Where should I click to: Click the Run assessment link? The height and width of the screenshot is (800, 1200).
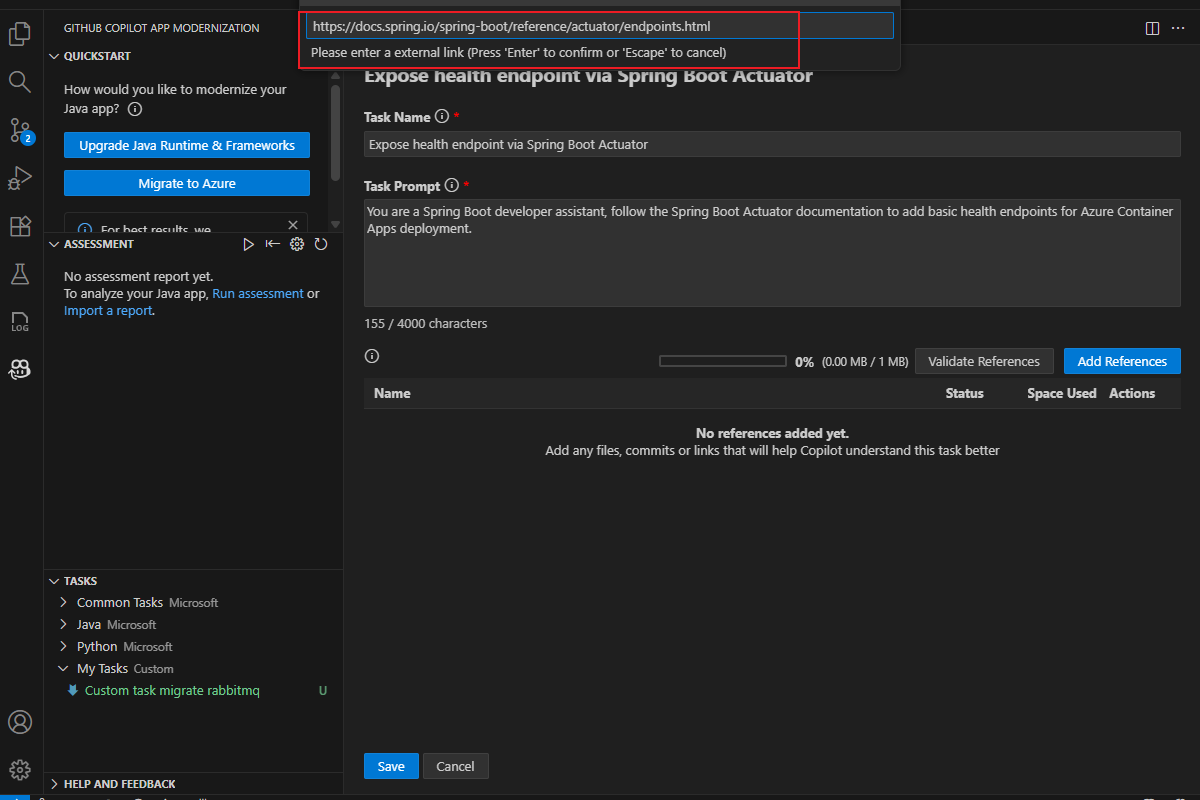tap(258, 292)
